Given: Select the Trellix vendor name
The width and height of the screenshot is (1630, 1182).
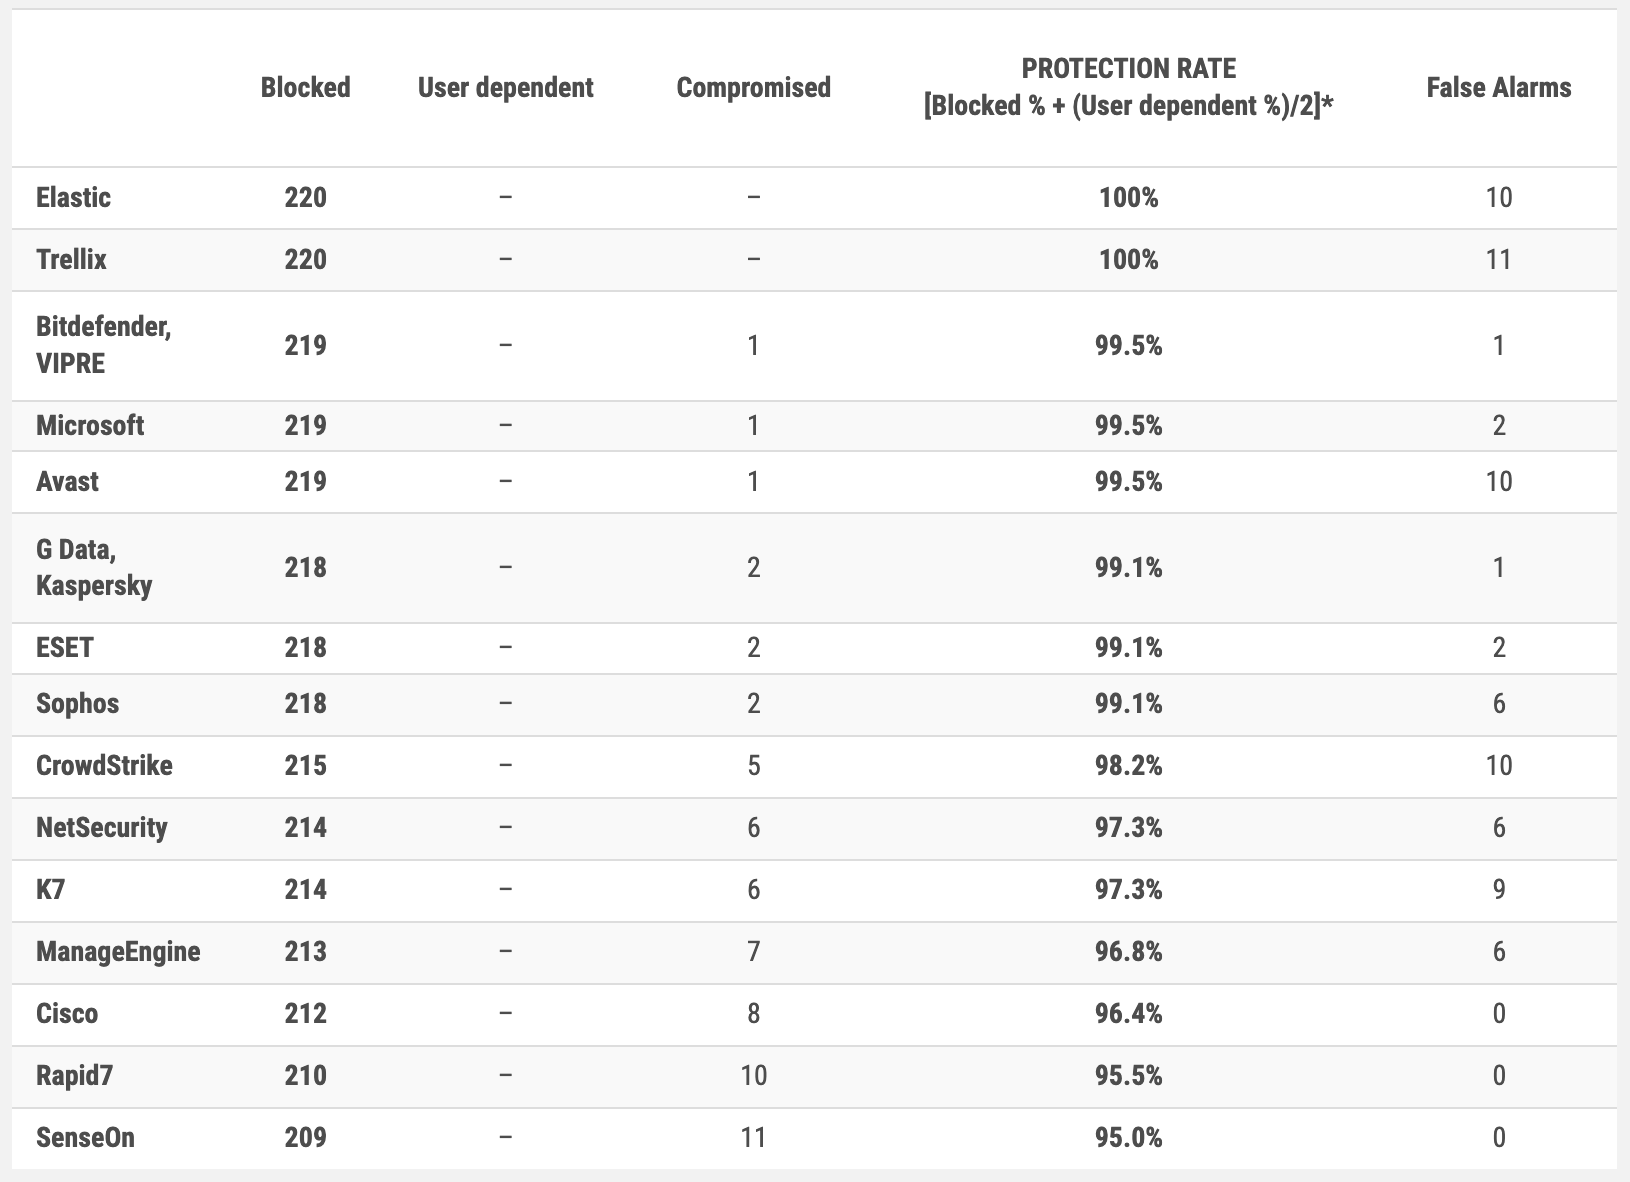Looking at the screenshot, I should 71,260.
